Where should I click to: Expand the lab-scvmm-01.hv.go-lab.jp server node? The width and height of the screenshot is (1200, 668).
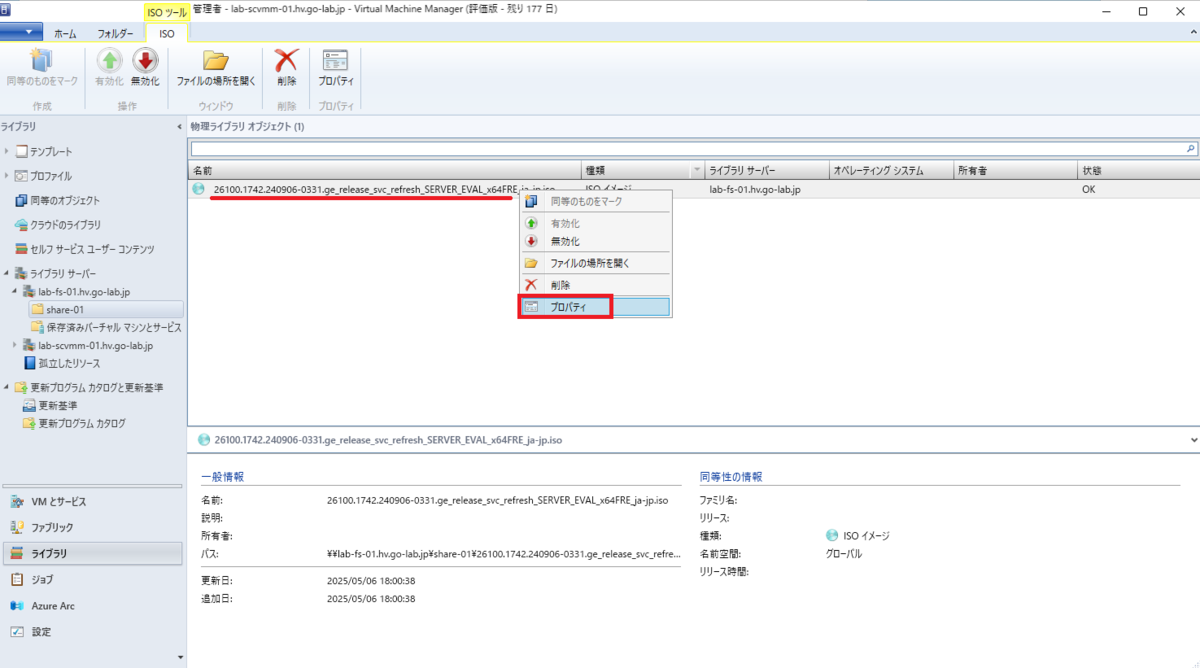click(15, 345)
